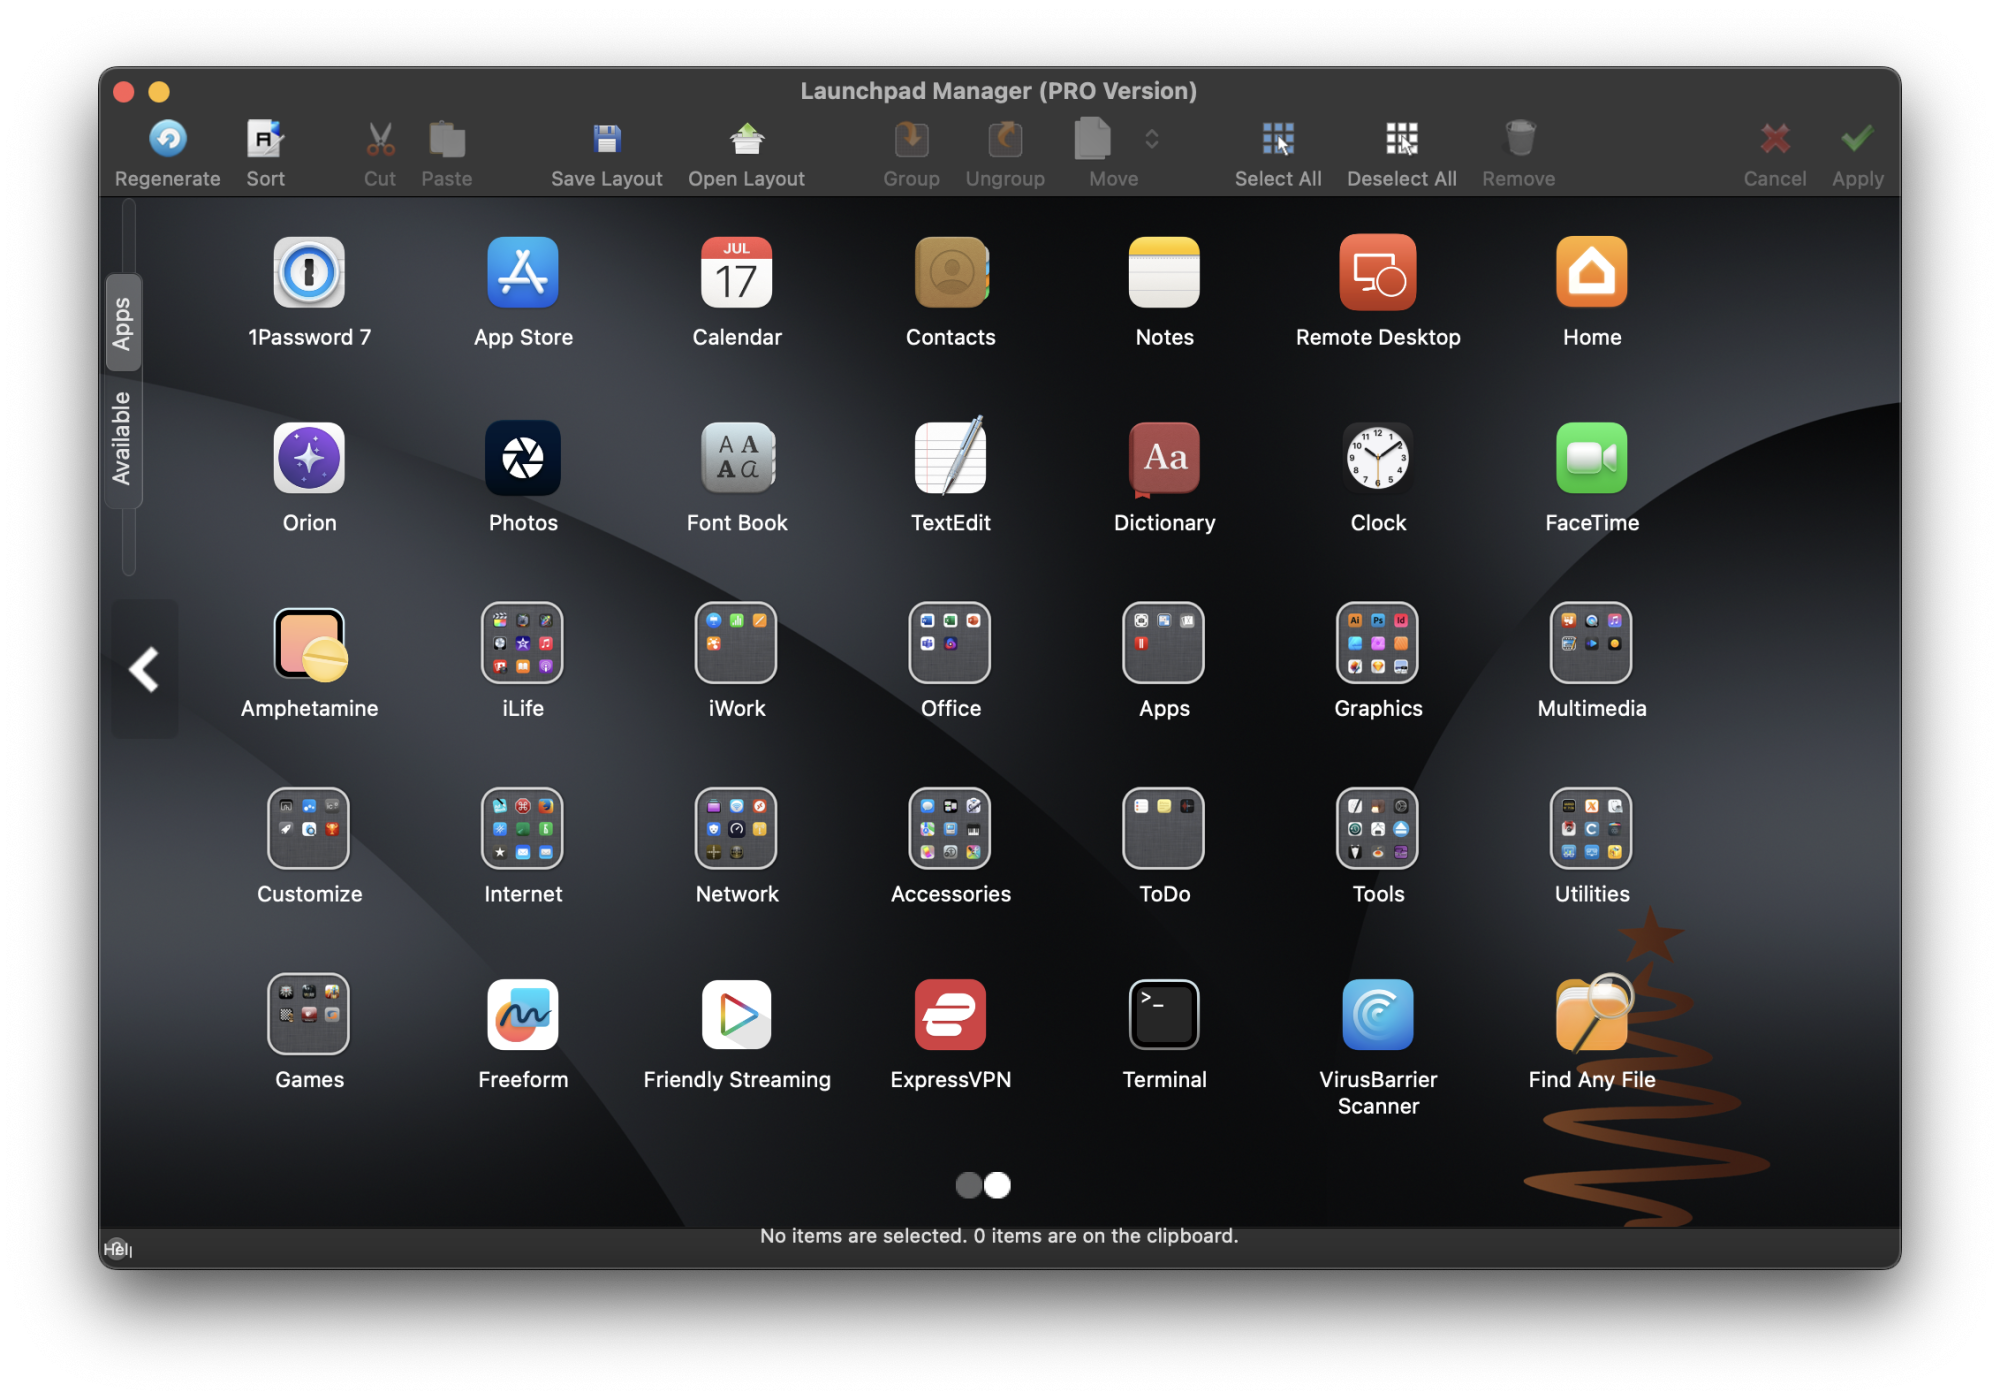Select the Terminal app icon
This screenshot has height=1400, width=2000.
tap(1164, 1015)
